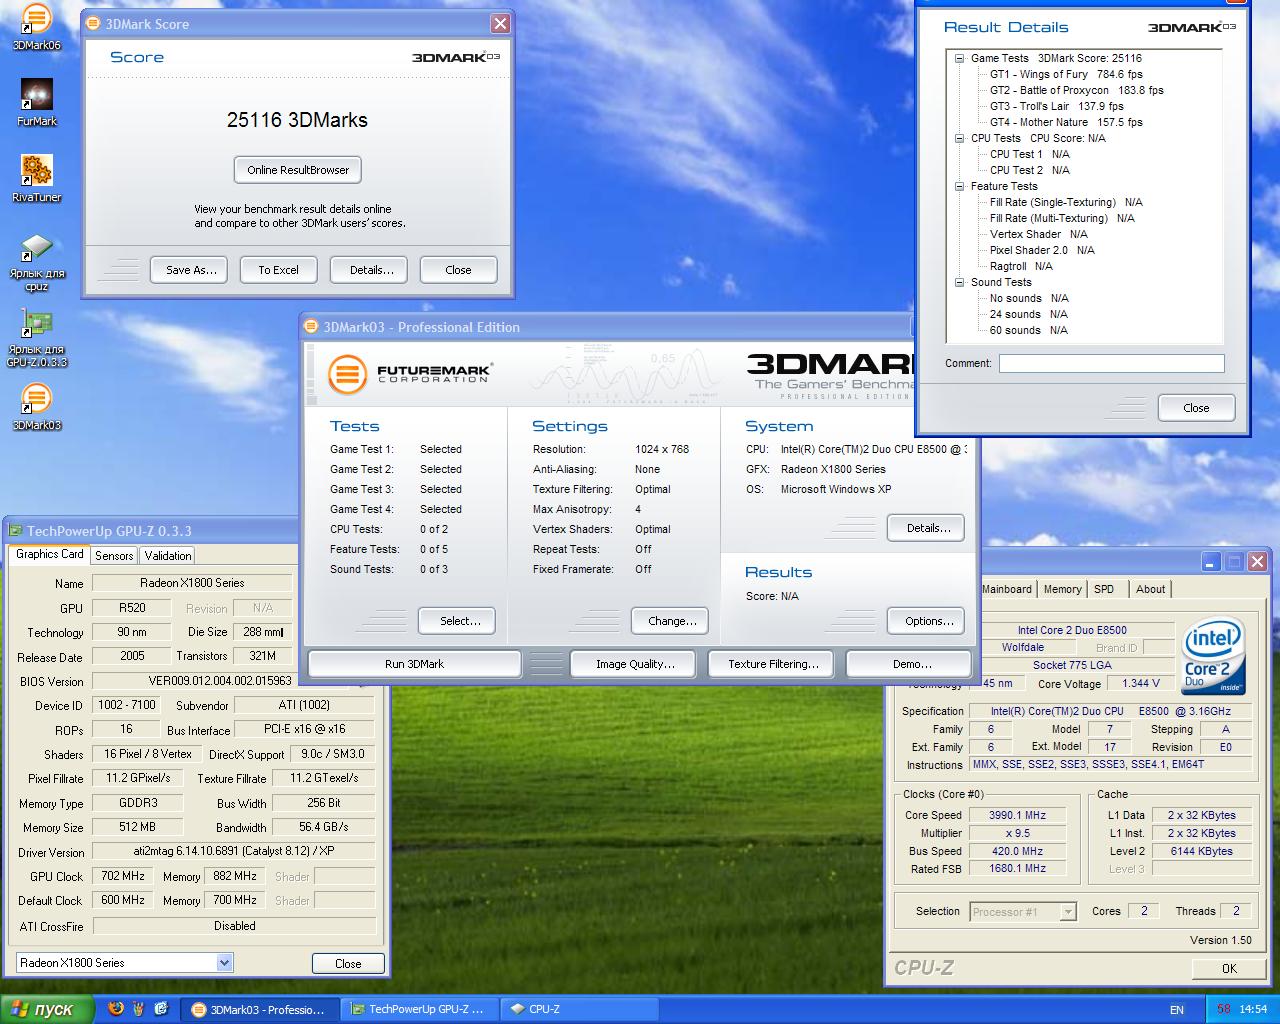Open the RivaTuner desktop shortcut
The height and width of the screenshot is (1024, 1280).
pyautogui.click(x=36, y=179)
